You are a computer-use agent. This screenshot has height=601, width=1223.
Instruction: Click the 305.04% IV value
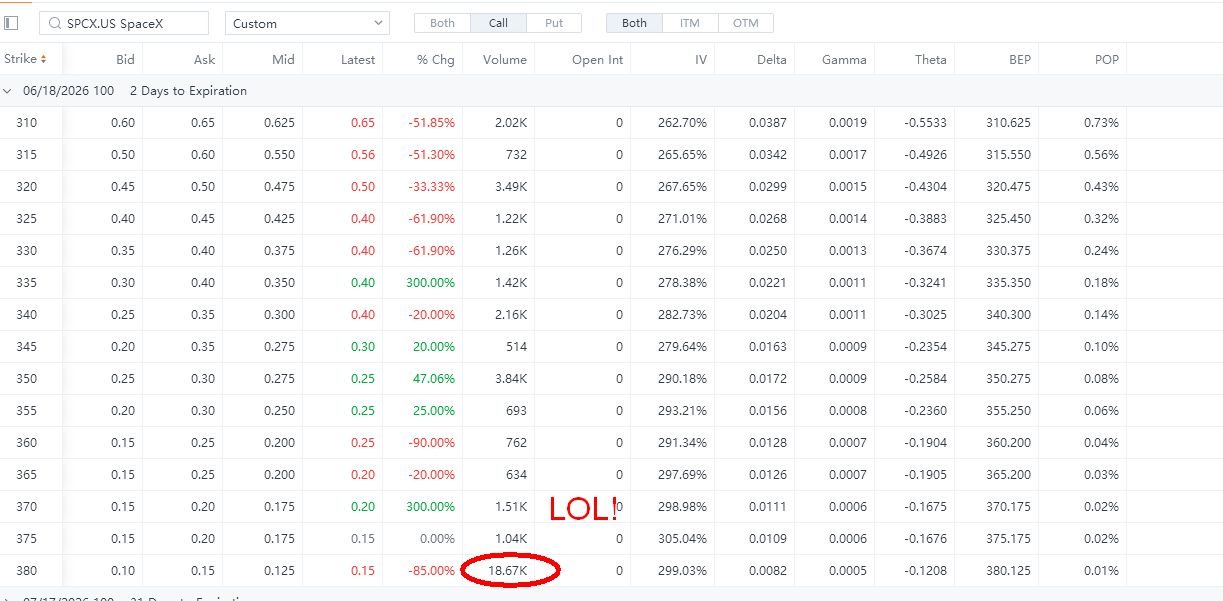click(x=682, y=539)
